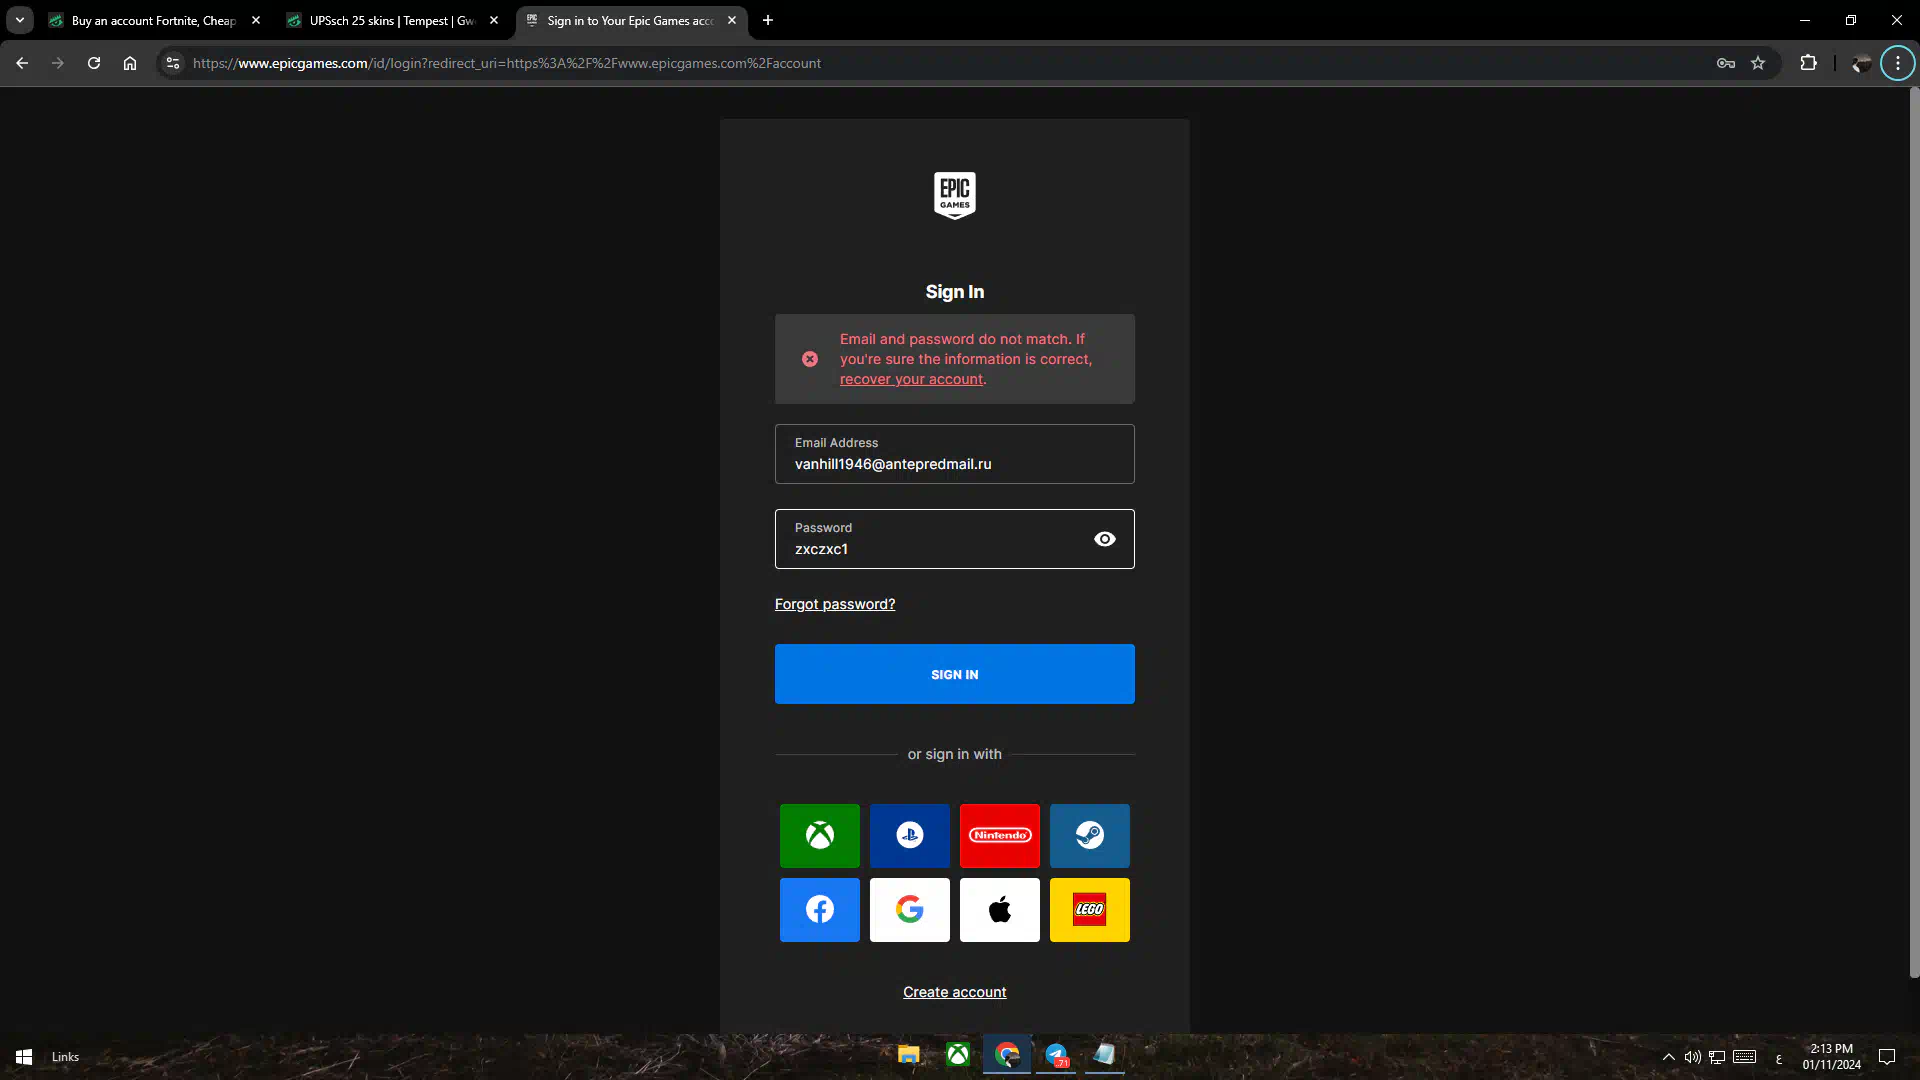
Task: Click the Email Address input field
Action: tap(954, 455)
